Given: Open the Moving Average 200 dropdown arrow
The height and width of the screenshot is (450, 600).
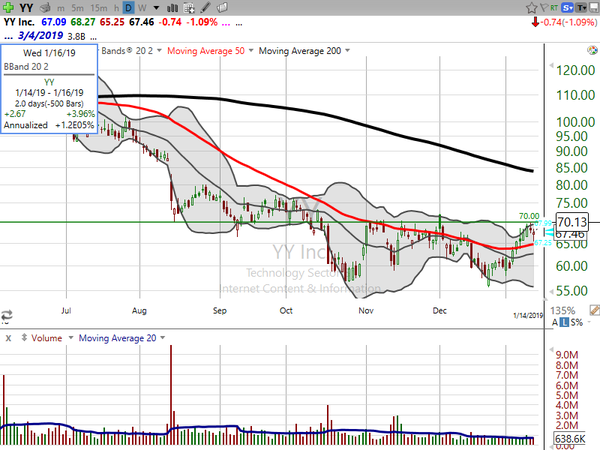Looking at the screenshot, I should (x=347, y=51).
